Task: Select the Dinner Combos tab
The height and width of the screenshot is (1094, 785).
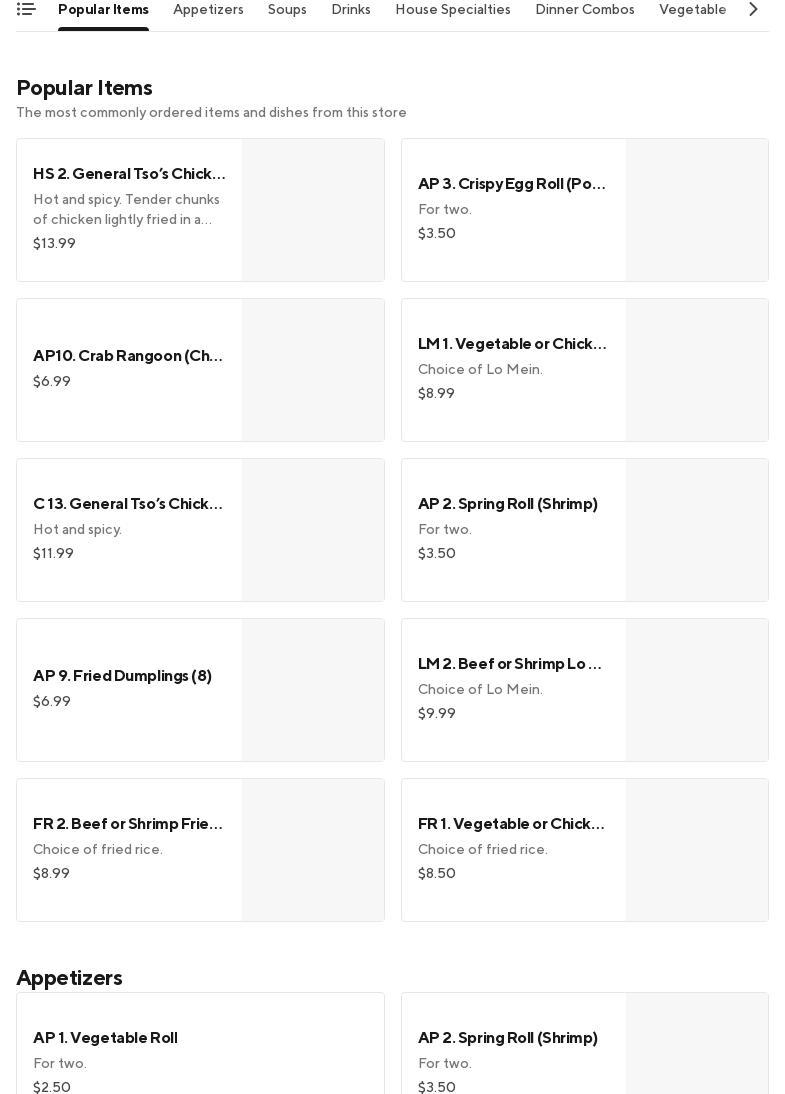Action: click(x=585, y=10)
